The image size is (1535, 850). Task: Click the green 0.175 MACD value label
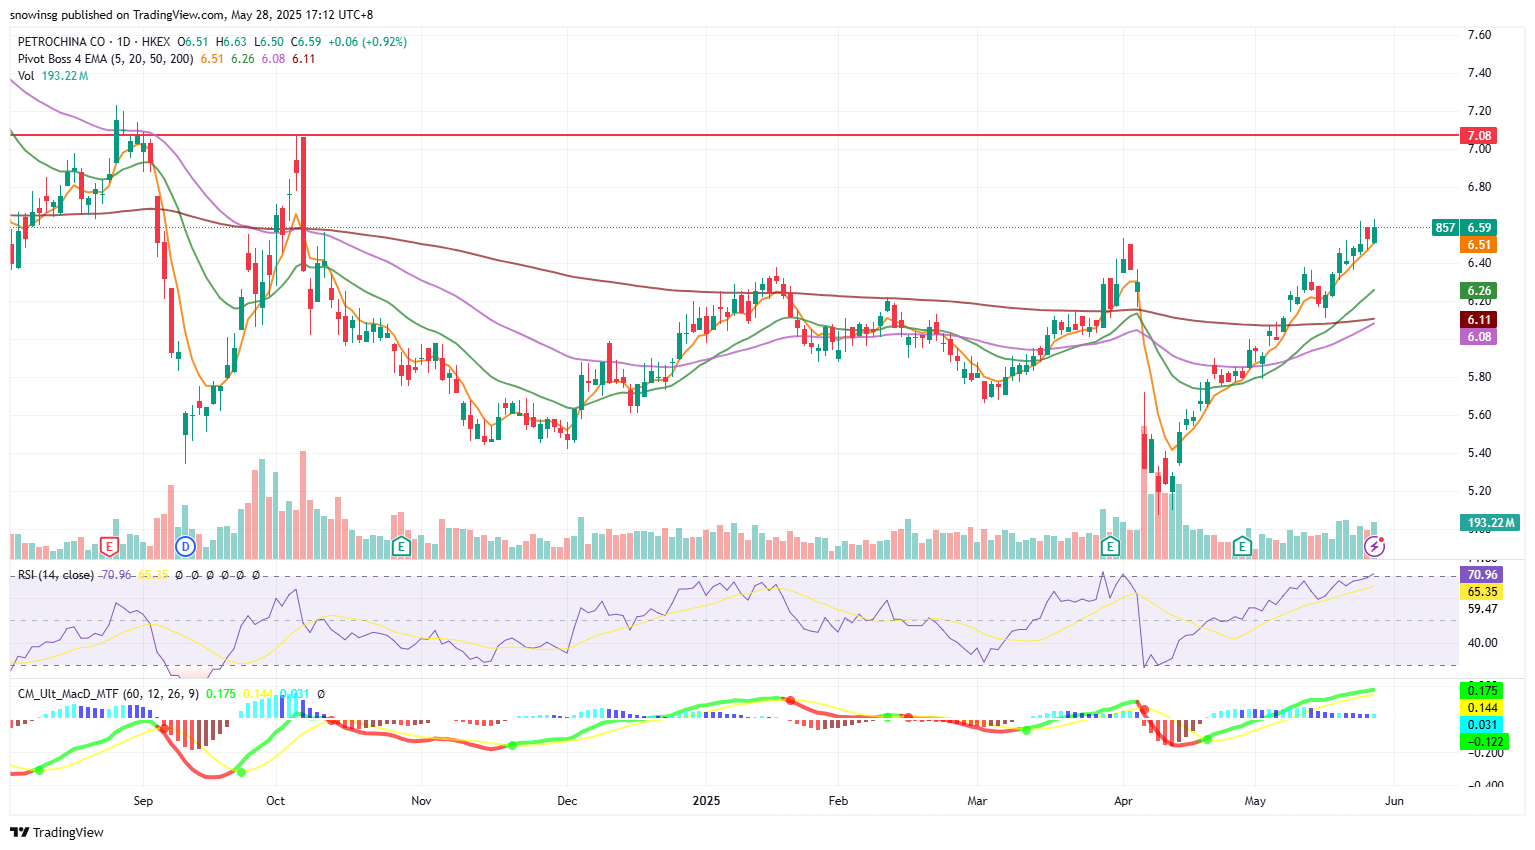tap(1482, 691)
